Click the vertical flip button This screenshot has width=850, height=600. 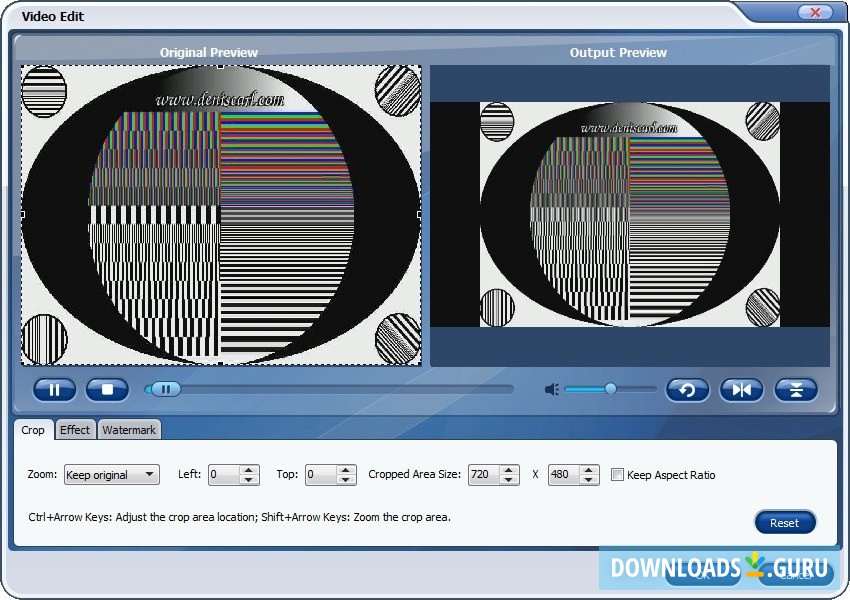tap(796, 390)
